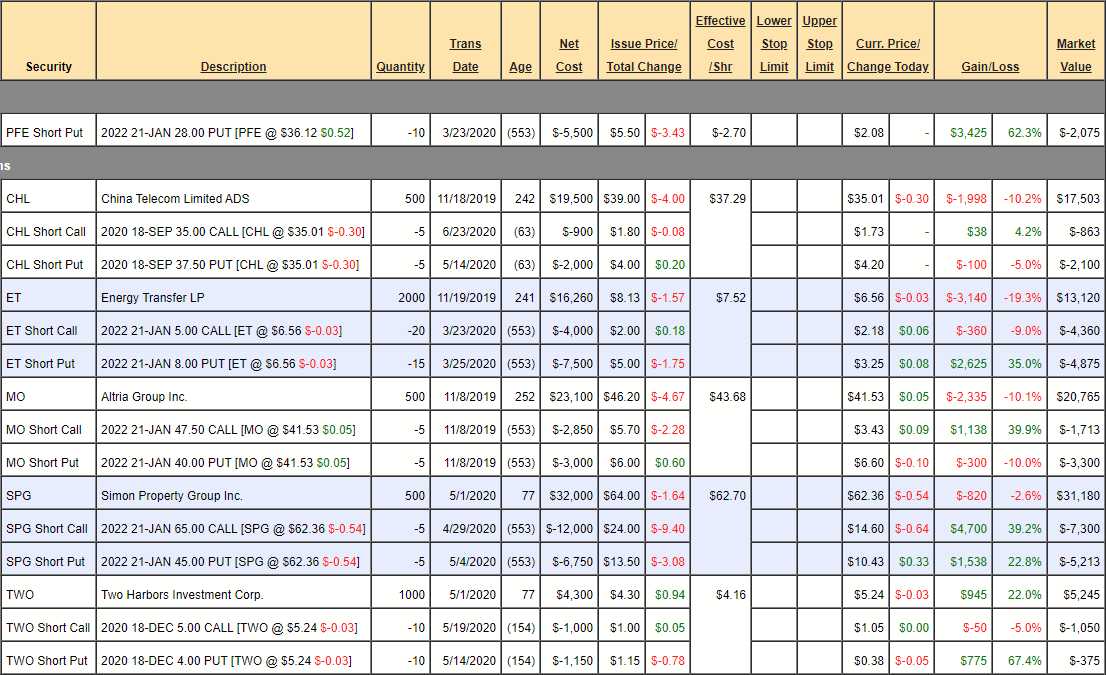Click the CHL security cell
Screen dimensions: 1106x675
pyautogui.click(x=18, y=199)
